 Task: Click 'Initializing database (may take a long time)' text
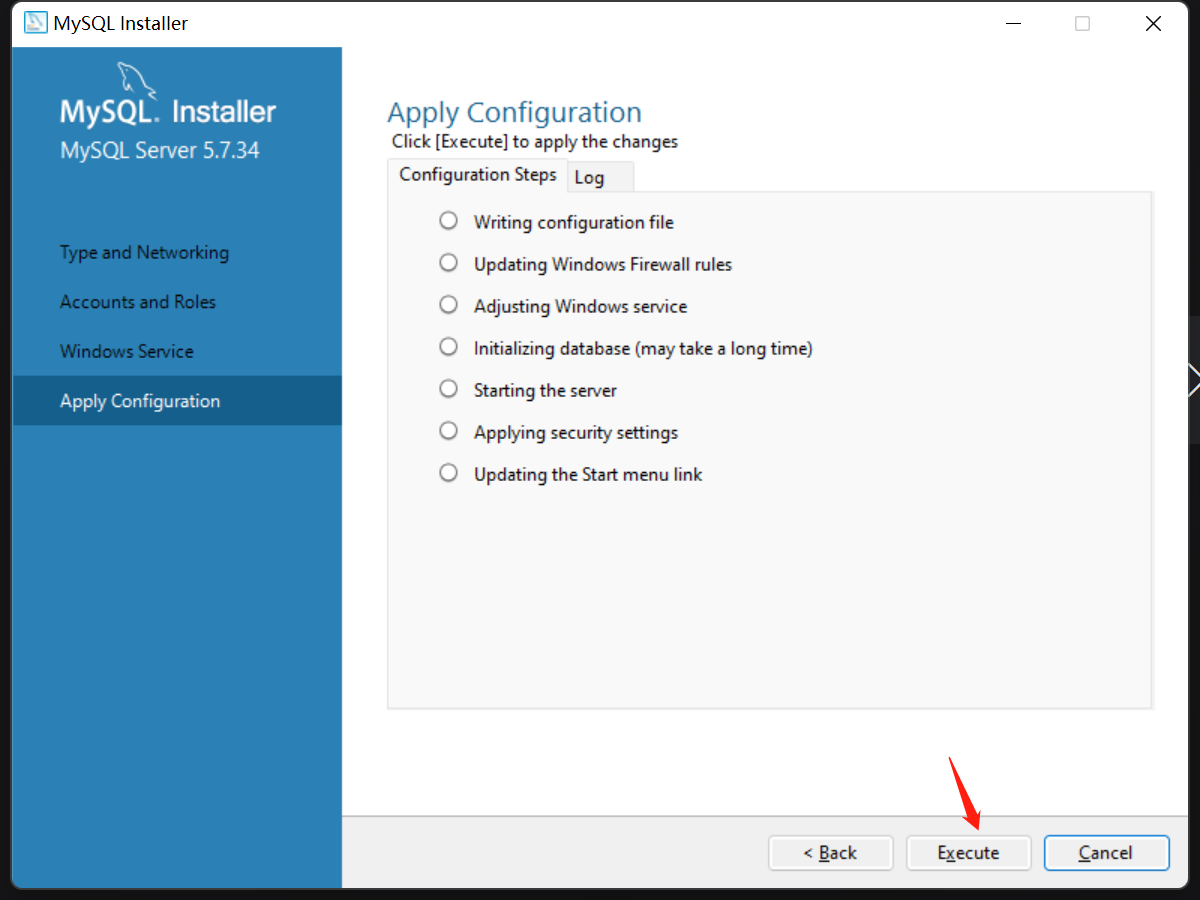643,349
